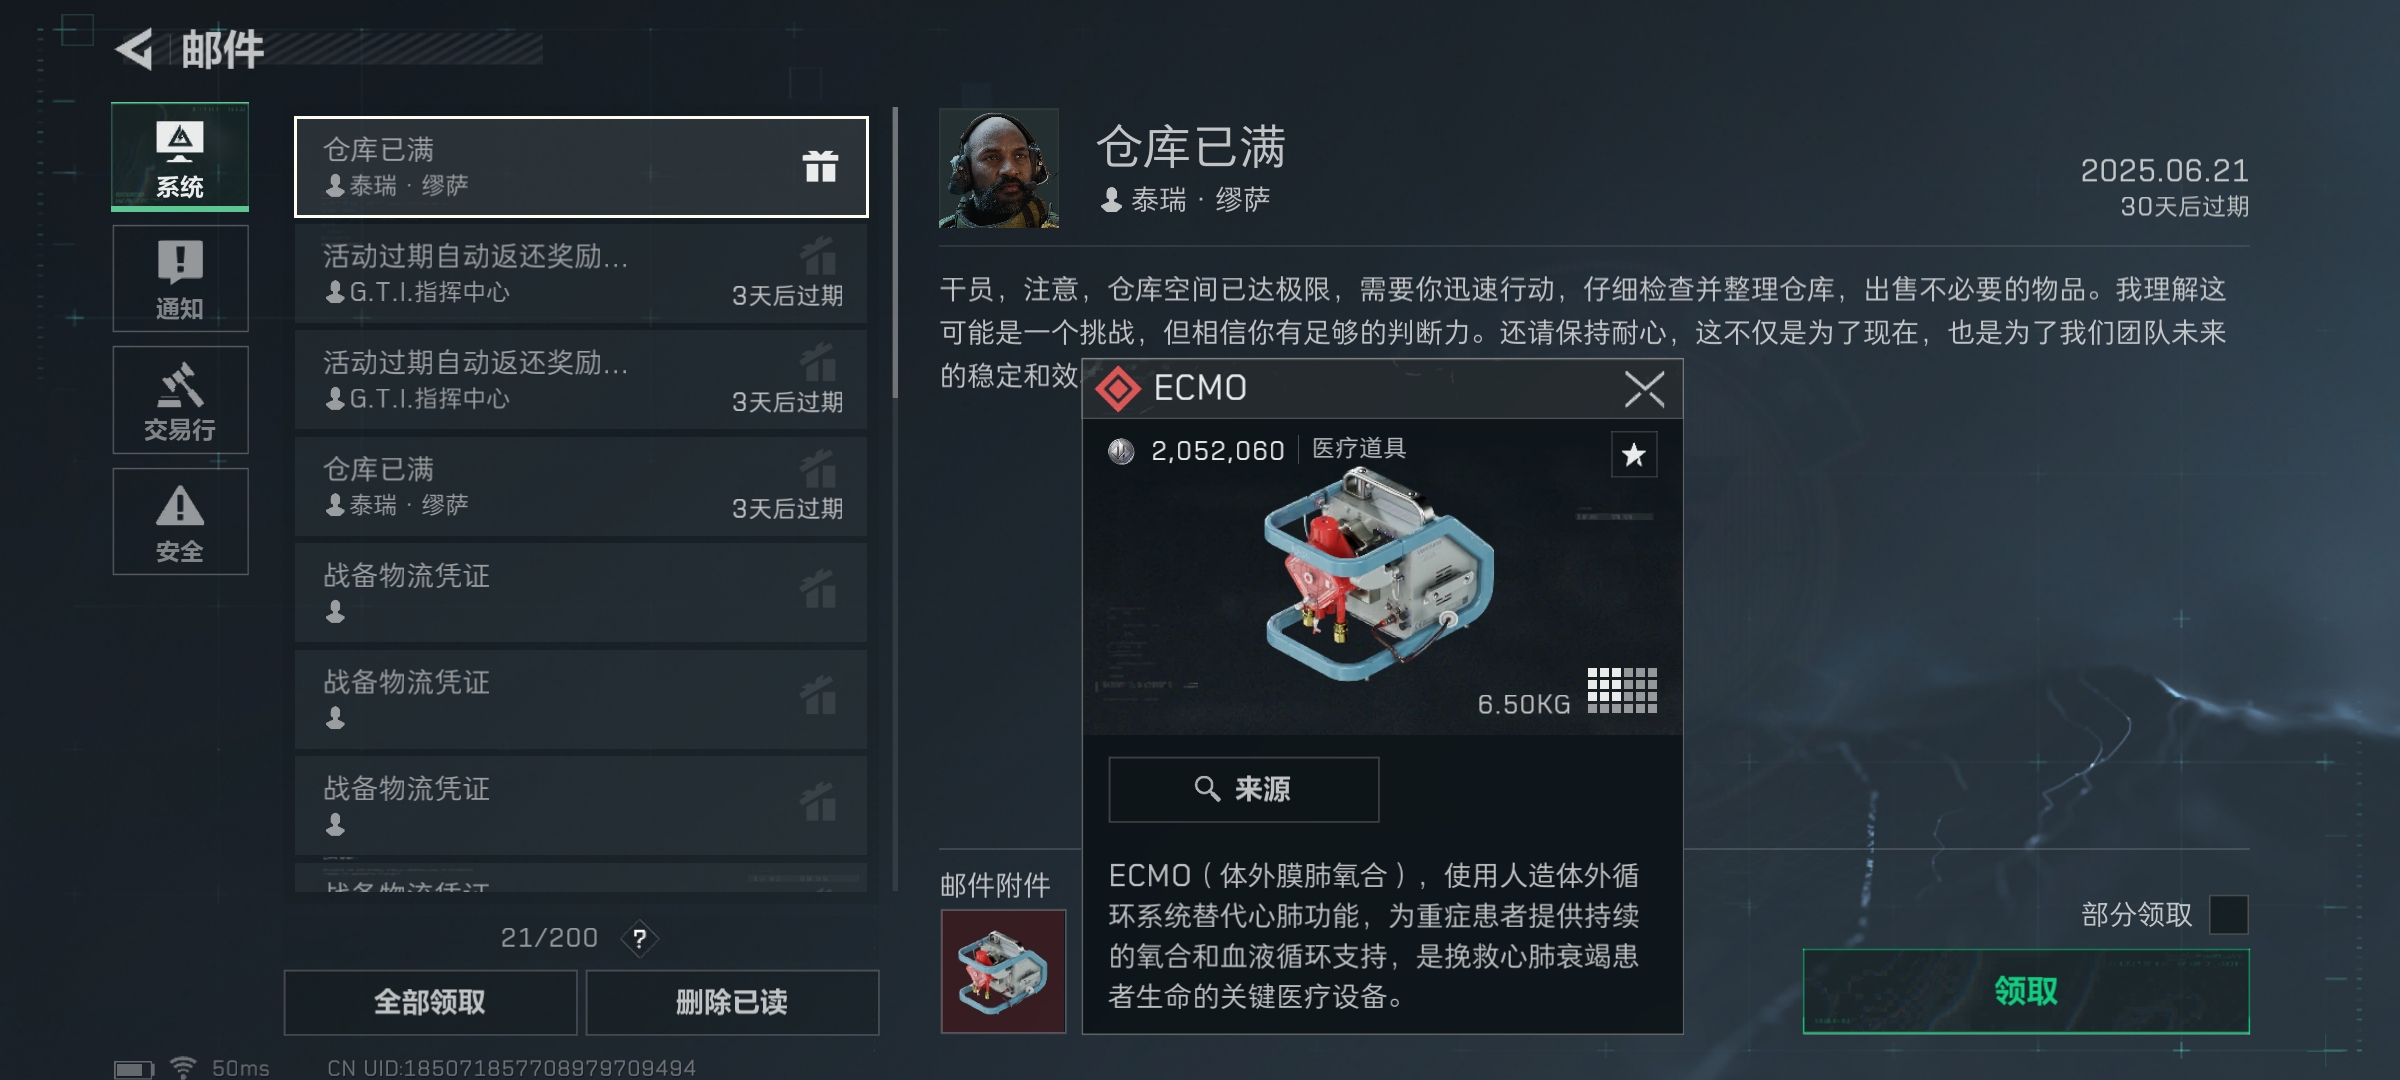This screenshot has width=2400, height=1080.
Task: Click the green 领取 button
Action: coord(2026,991)
